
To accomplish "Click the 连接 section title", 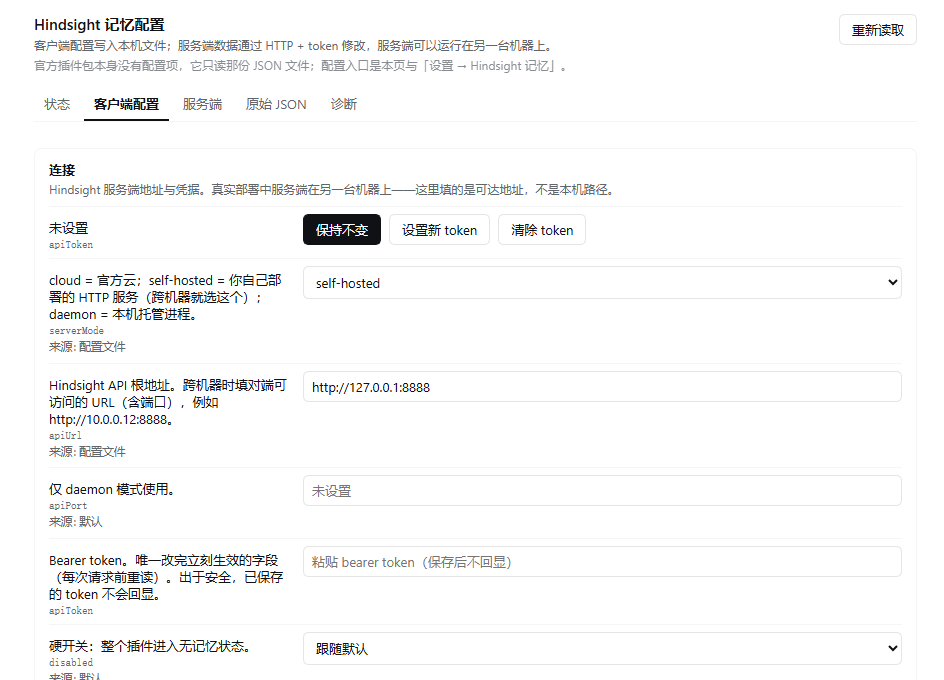I will [62, 170].
